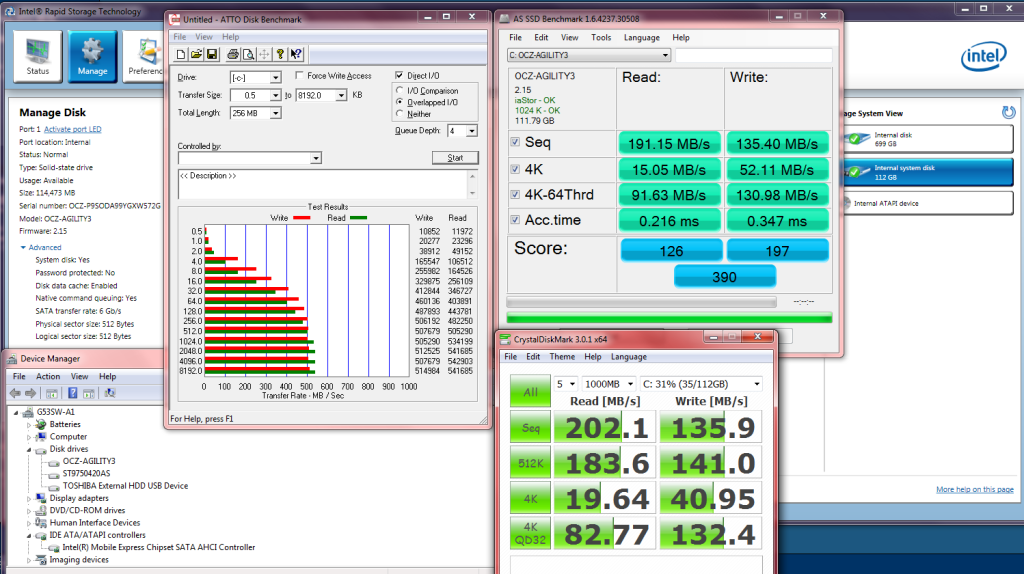The image size is (1024, 574).
Task: Click the Print icon in ATTO toolbar
Action: point(232,55)
